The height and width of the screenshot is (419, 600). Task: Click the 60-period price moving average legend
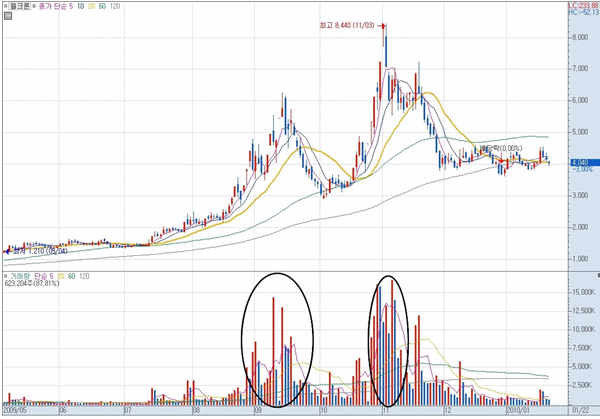coord(102,5)
